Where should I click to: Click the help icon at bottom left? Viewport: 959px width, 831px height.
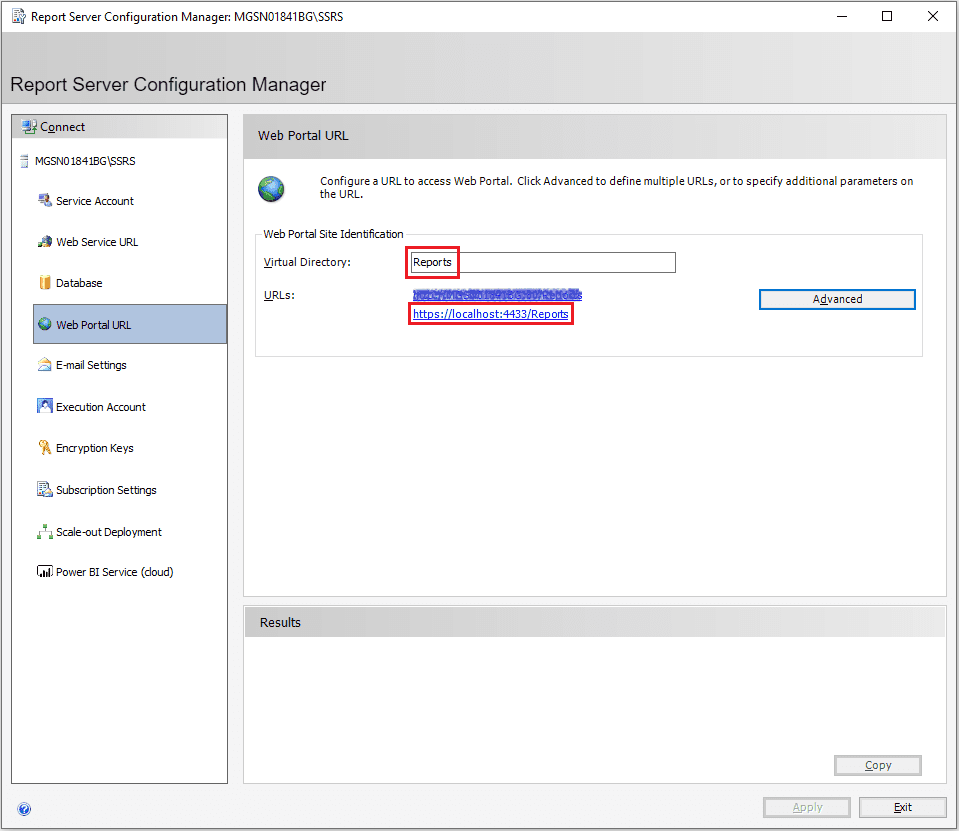(24, 808)
